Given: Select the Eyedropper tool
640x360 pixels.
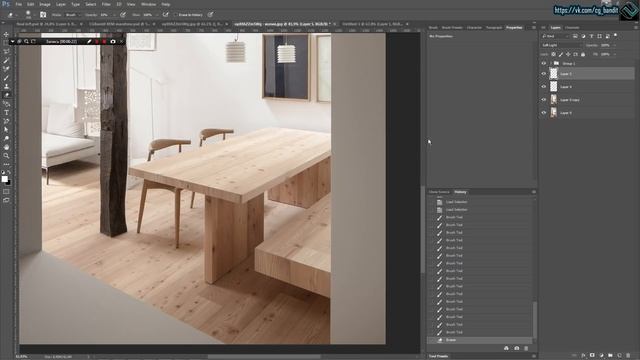Looking at the screenshot, I should coord(6,60).
